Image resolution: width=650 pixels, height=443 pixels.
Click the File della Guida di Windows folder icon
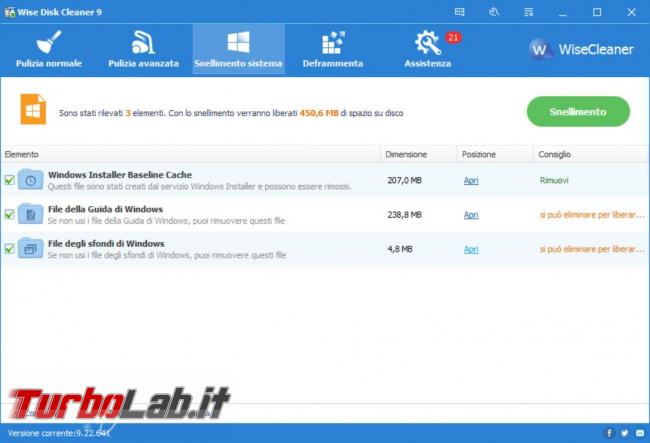[30, 214]
